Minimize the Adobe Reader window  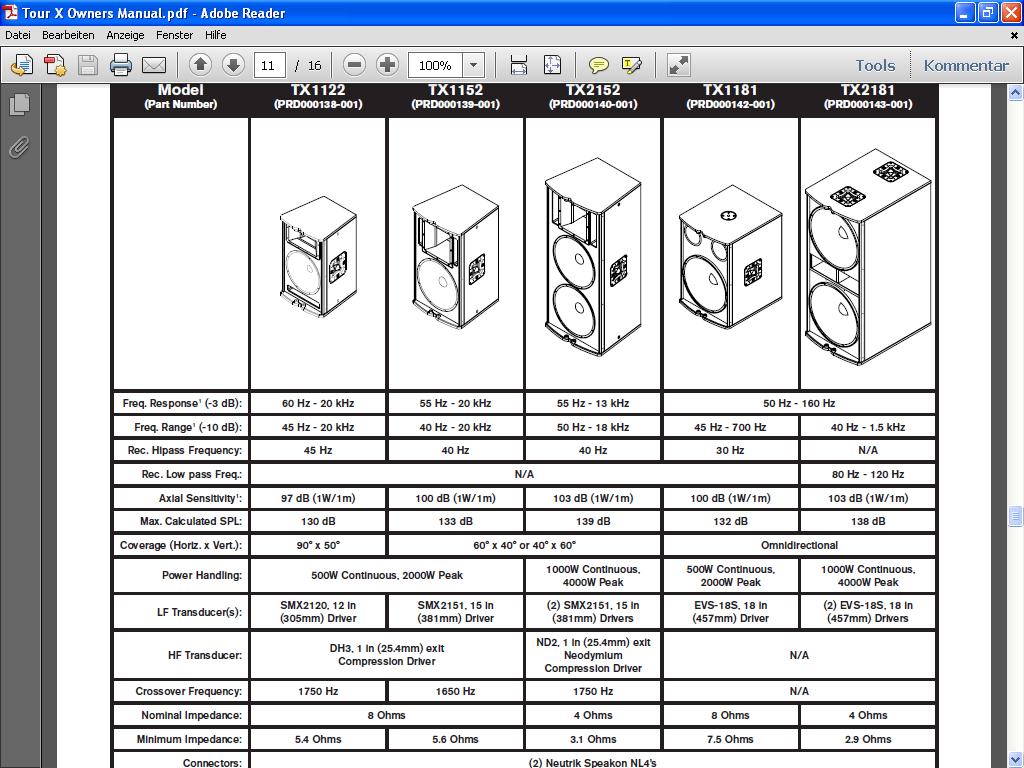(965, 12)
